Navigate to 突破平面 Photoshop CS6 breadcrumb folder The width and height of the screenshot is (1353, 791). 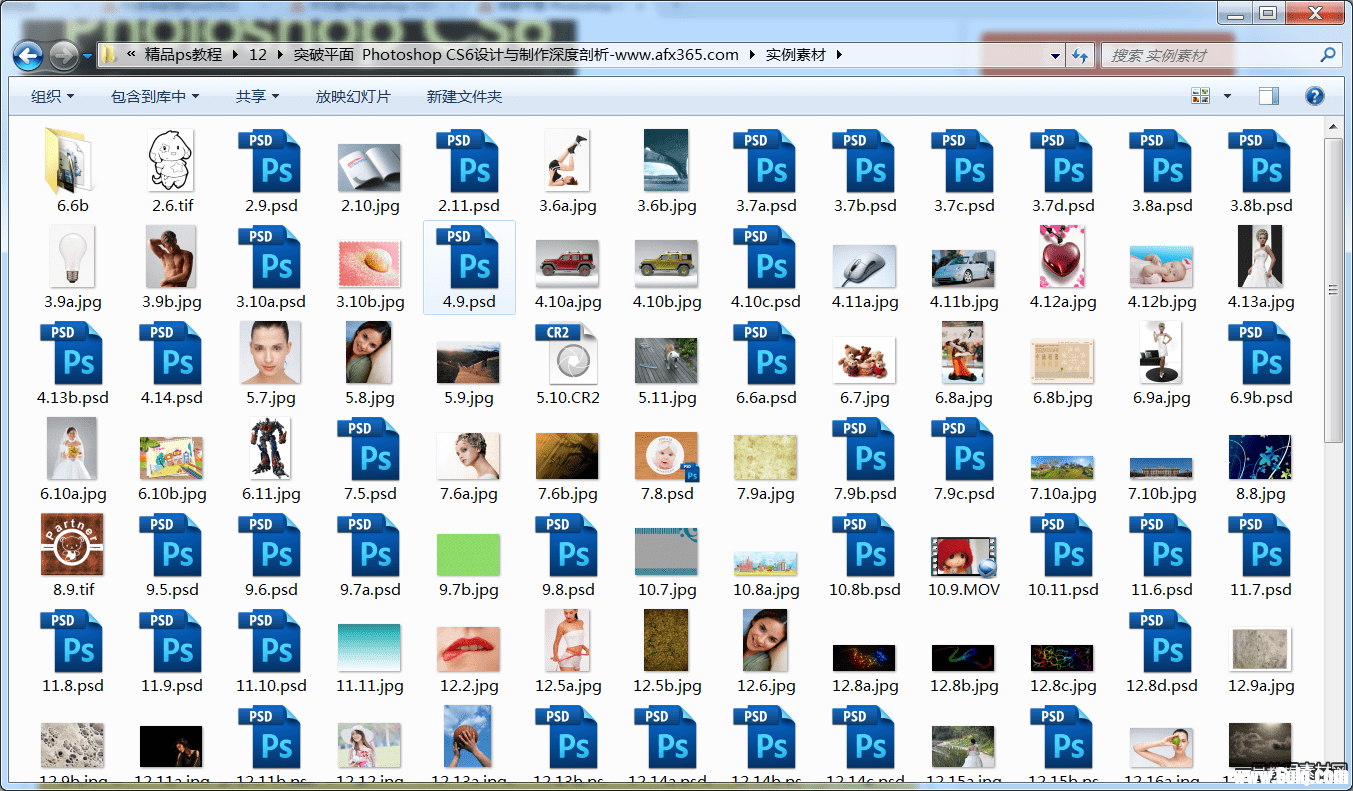click(516, 55)
